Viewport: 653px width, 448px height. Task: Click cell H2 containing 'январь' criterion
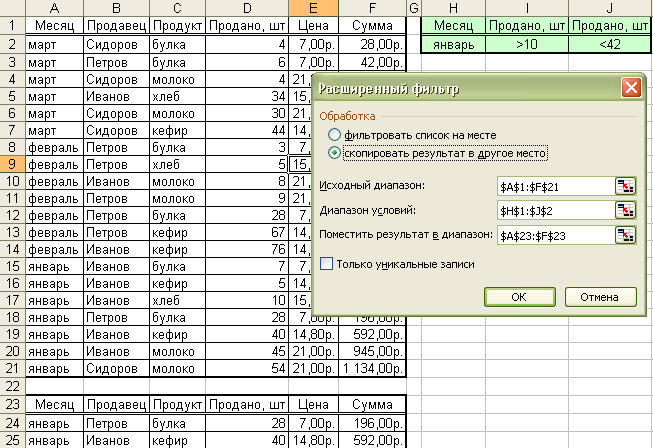(x=453, y=44)
